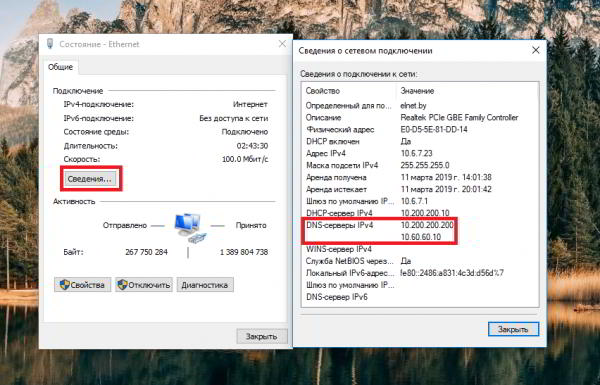The image size is (600, 385).
Task: Click DHCP server value 10.200.200.10
Action: pyautogui.click(x=425, y=213)
